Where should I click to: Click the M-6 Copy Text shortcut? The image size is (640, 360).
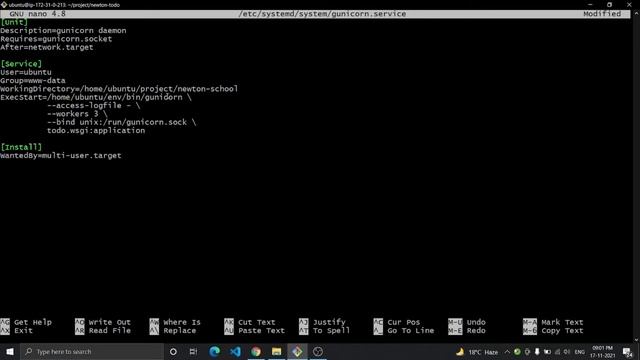[553, 331]
